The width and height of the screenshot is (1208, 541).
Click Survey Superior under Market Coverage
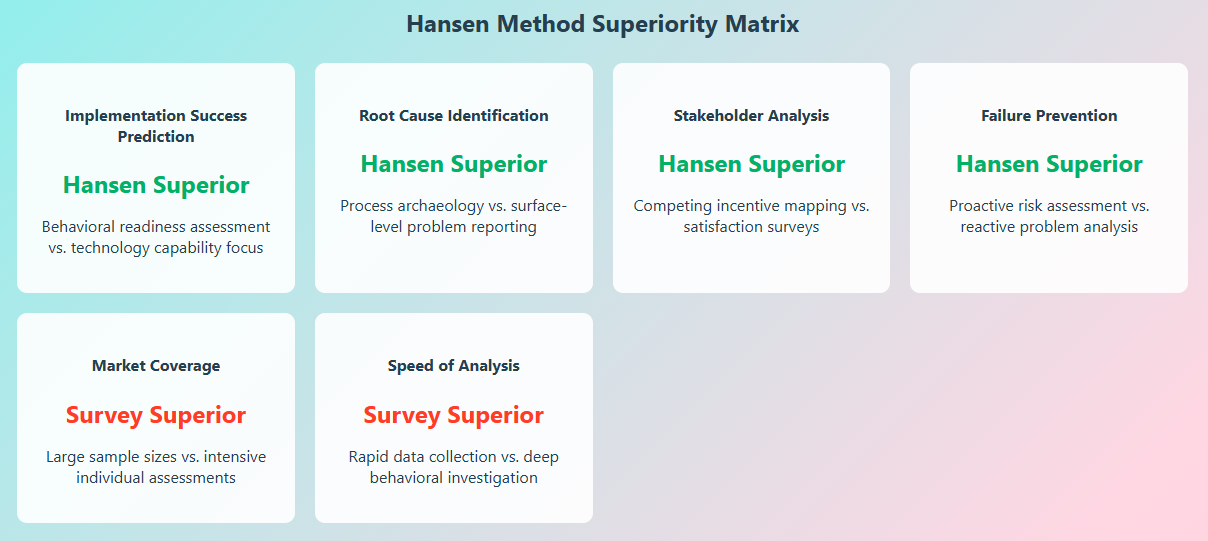156,415
